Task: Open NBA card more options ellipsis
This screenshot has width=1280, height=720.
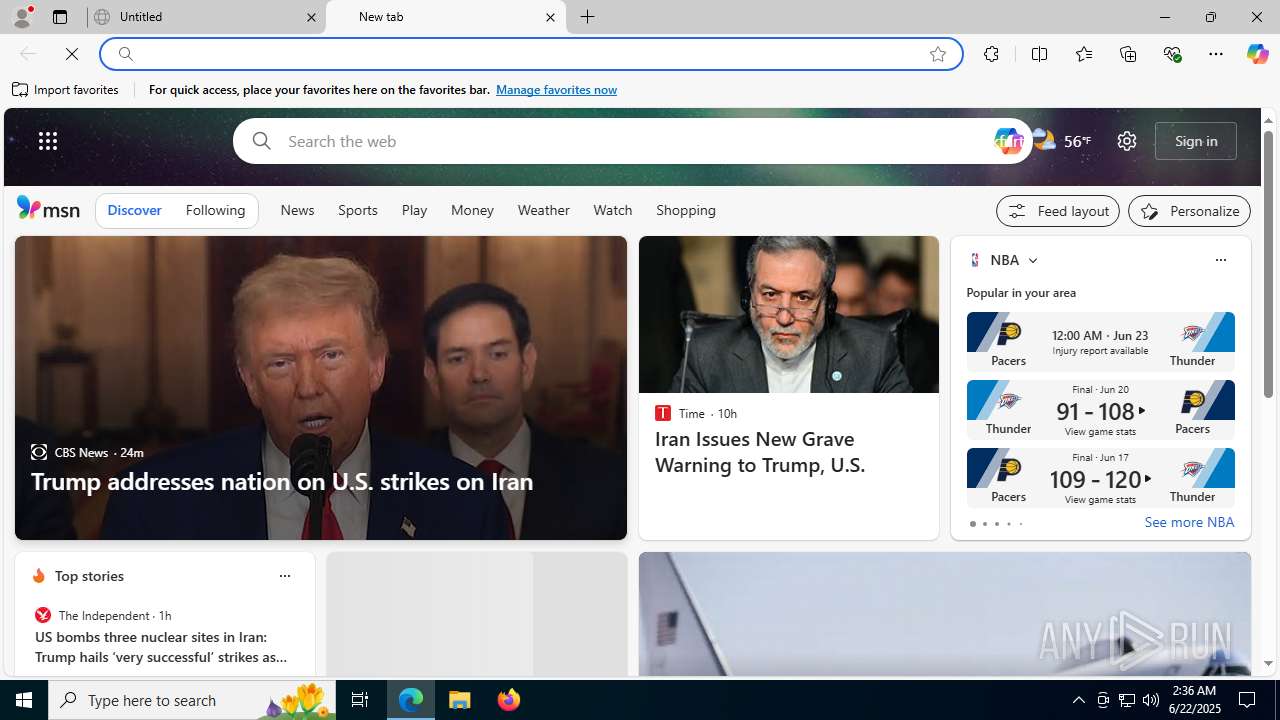Action: tap(1220, 260)
